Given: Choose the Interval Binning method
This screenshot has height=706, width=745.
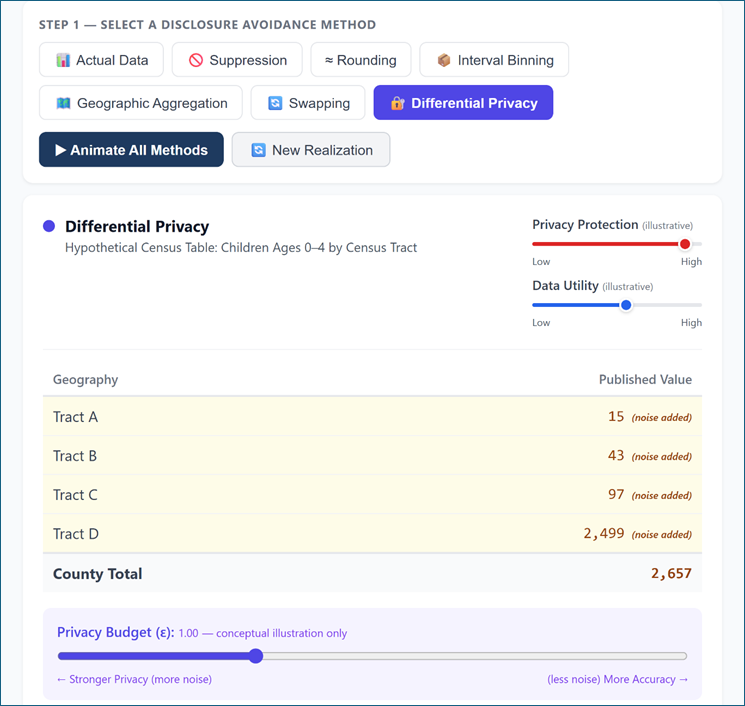Looking at the screenshot, I should [494, 60].
